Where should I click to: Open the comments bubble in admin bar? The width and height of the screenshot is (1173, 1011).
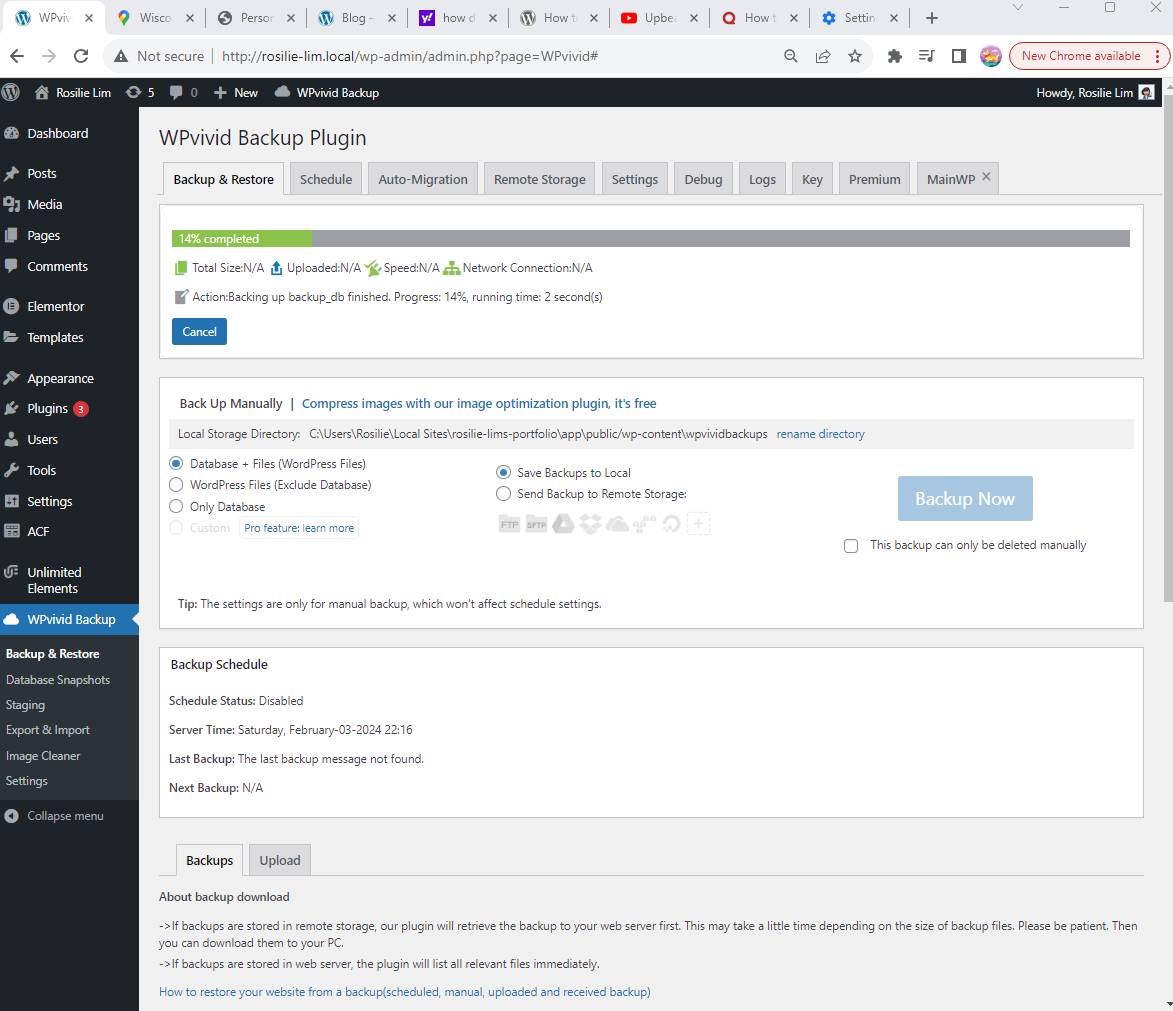coord(183,92)
